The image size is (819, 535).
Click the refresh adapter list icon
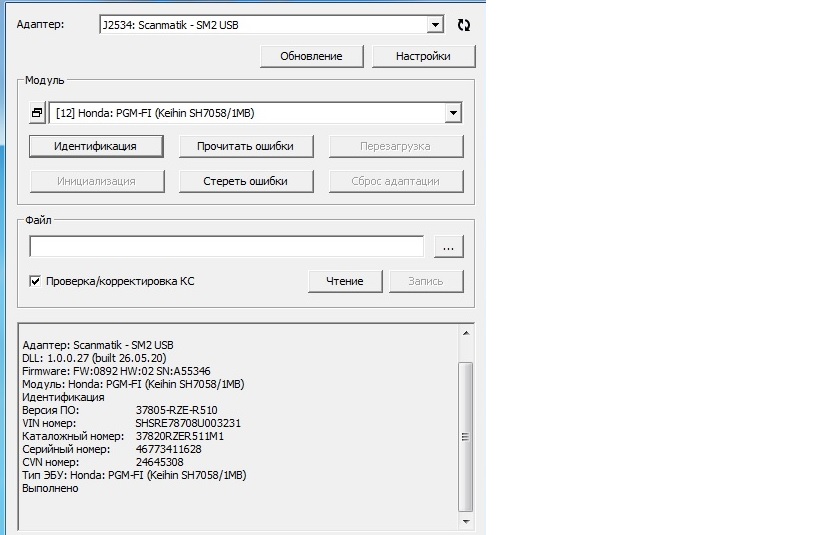pyautogui.click(x=463, y=25)
